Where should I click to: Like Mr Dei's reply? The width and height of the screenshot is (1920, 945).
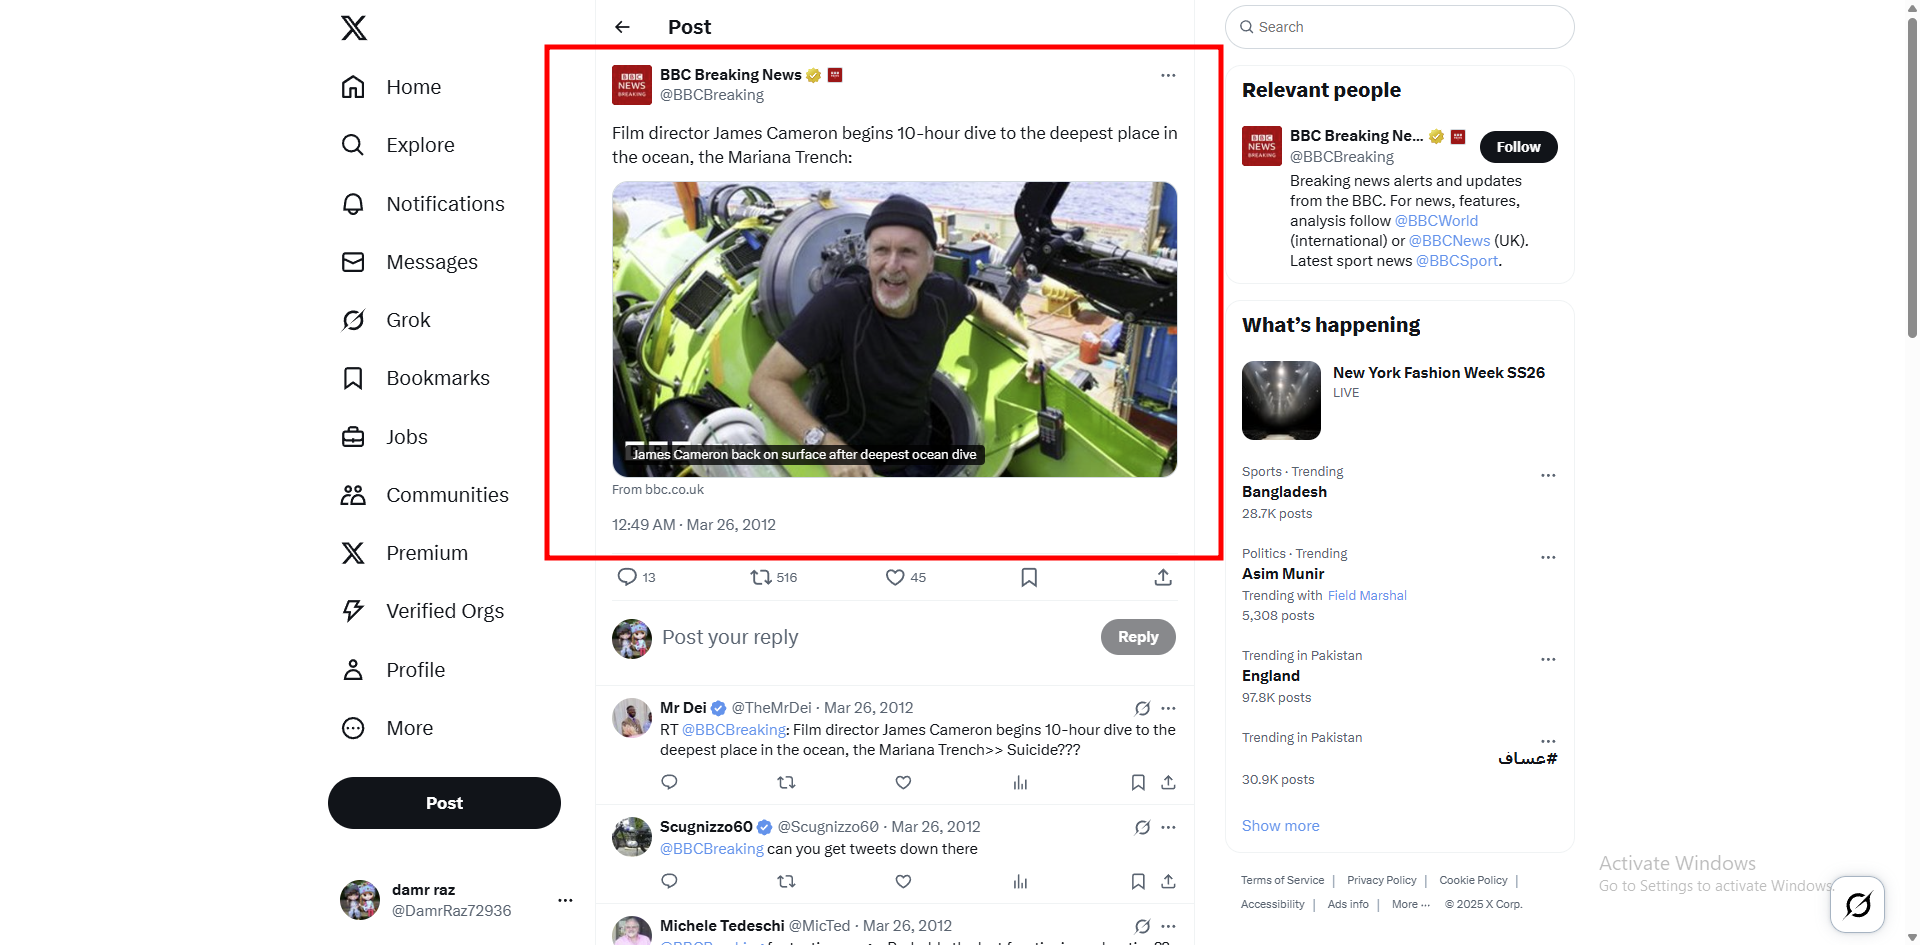click(x=903, y=782)
